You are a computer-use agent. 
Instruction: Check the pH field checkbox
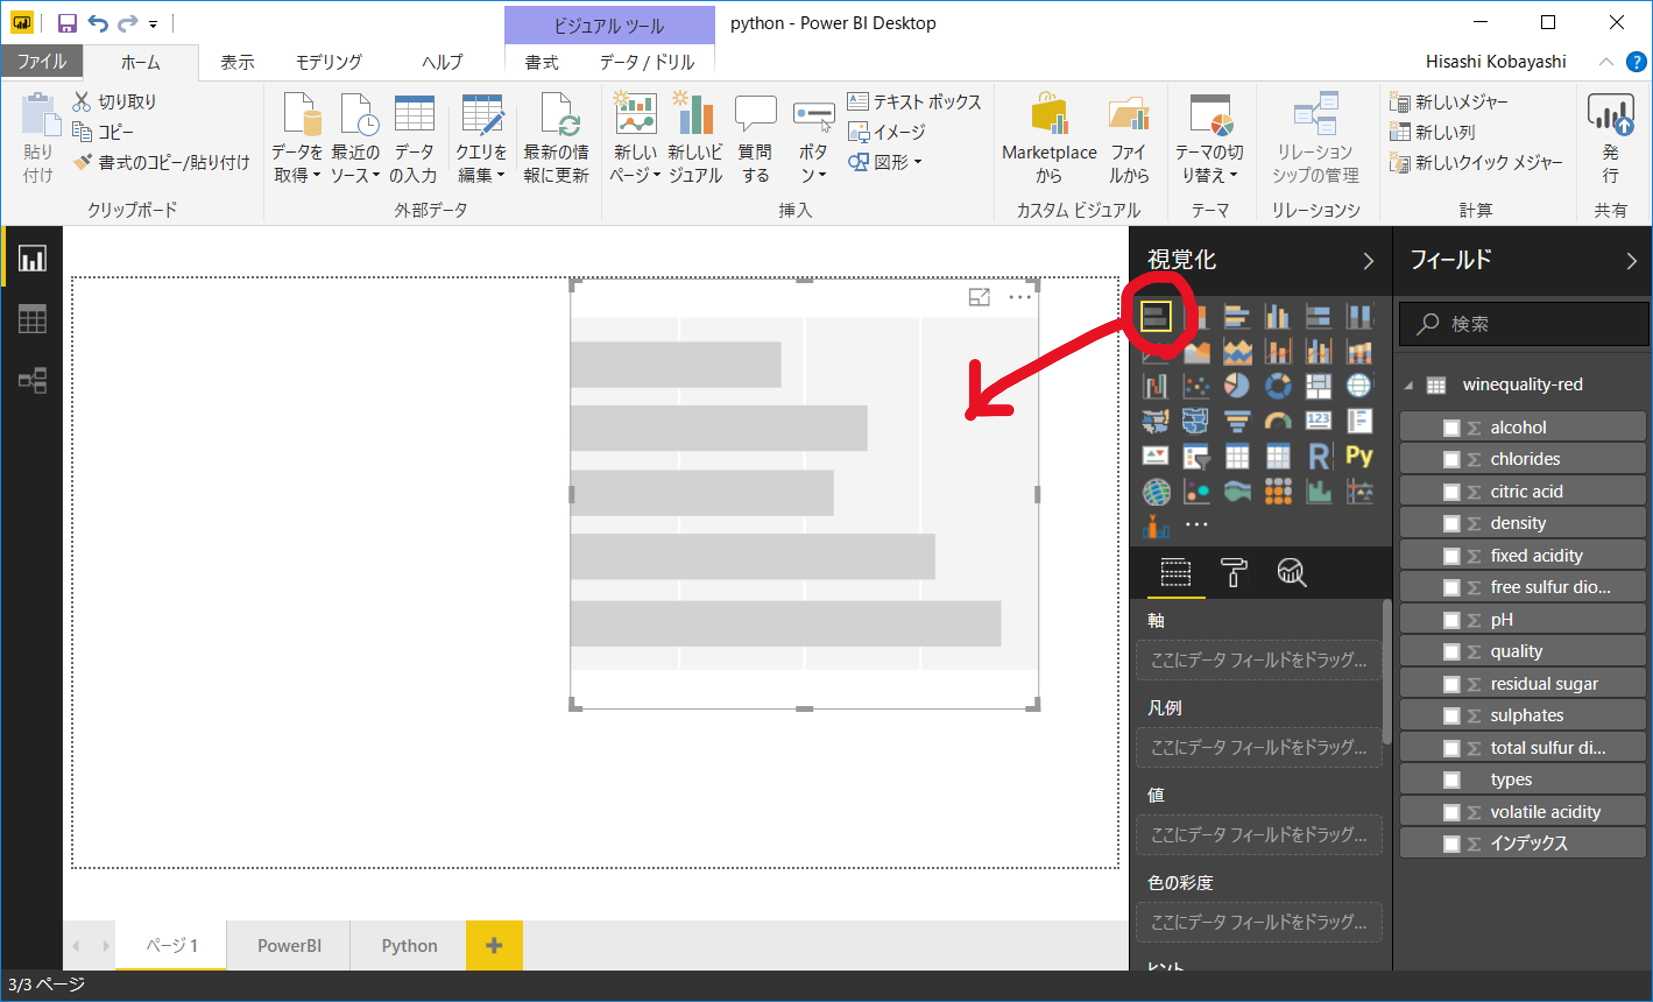(1452, 618)
